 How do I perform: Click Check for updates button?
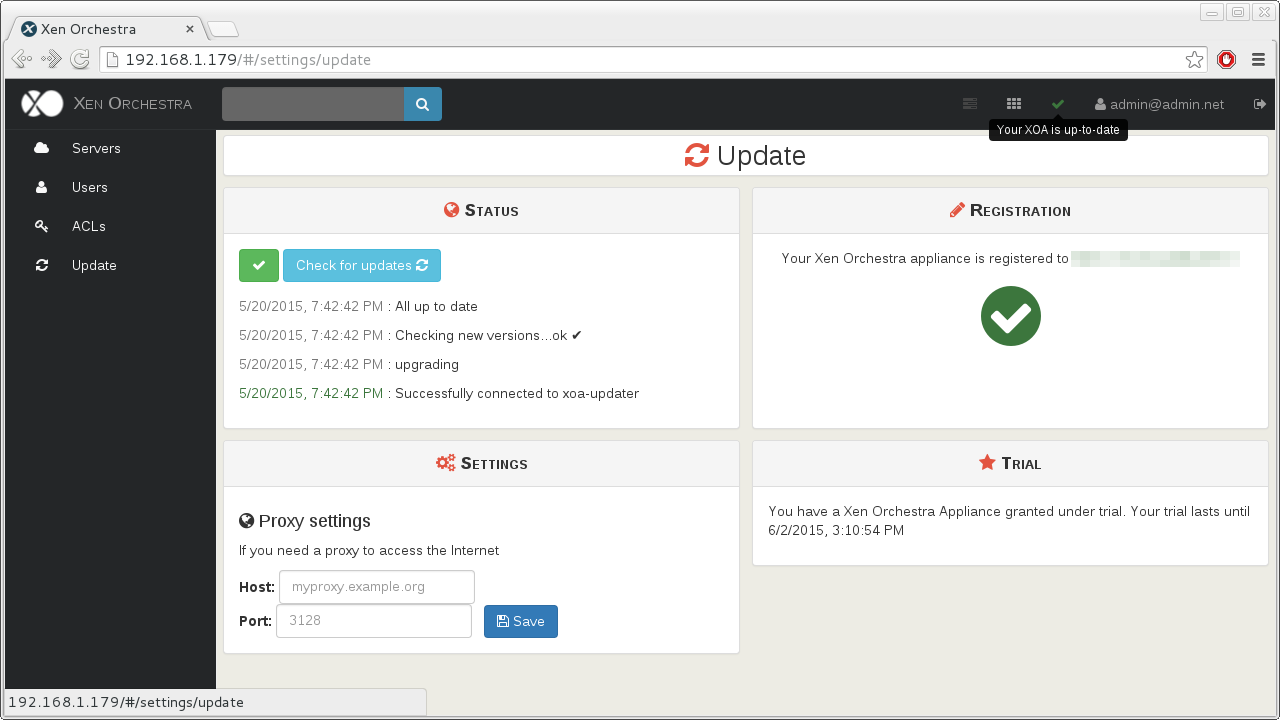coord(362,266)
